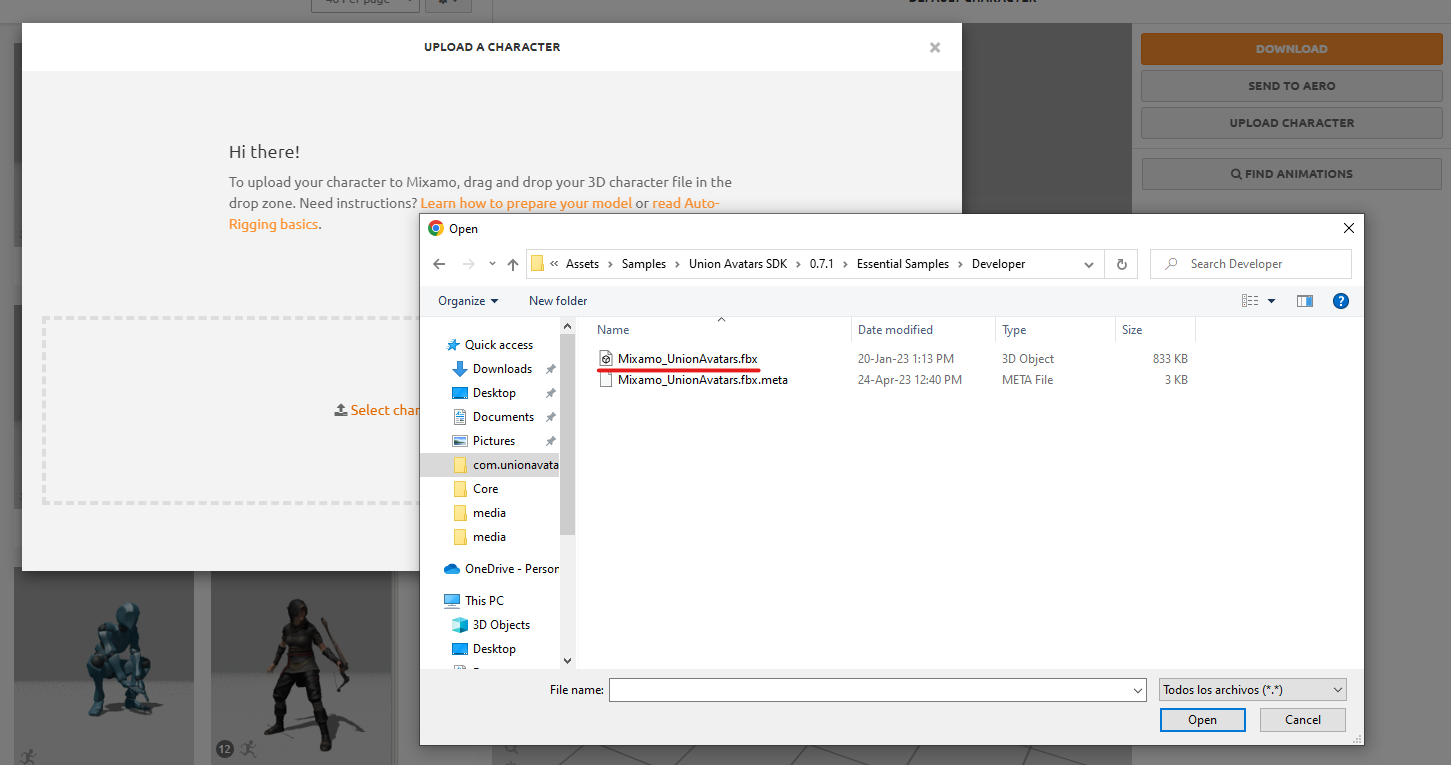This screenshot has width=1451, height=765.
Task: Click Upload Character button
Action: point(1291,123)
